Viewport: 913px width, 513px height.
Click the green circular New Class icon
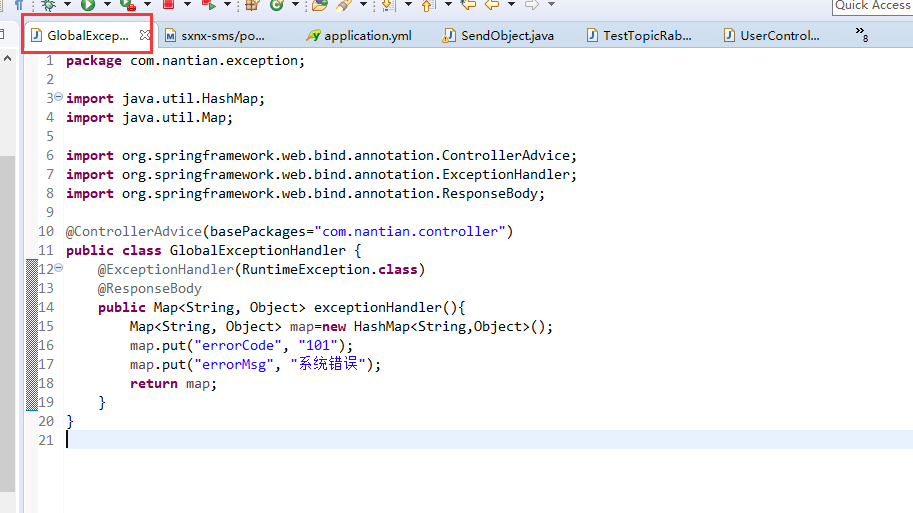tap(277, 5)
